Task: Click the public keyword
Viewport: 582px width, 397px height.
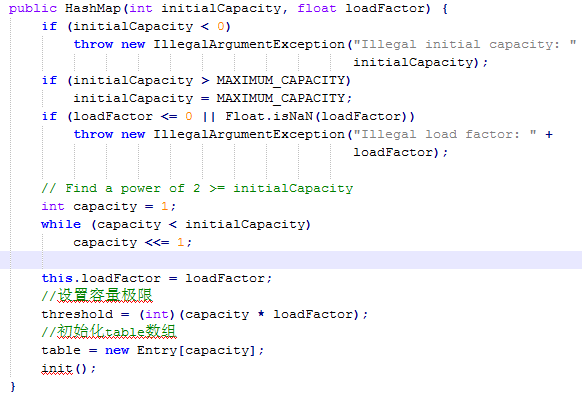Action: point(33,9)
